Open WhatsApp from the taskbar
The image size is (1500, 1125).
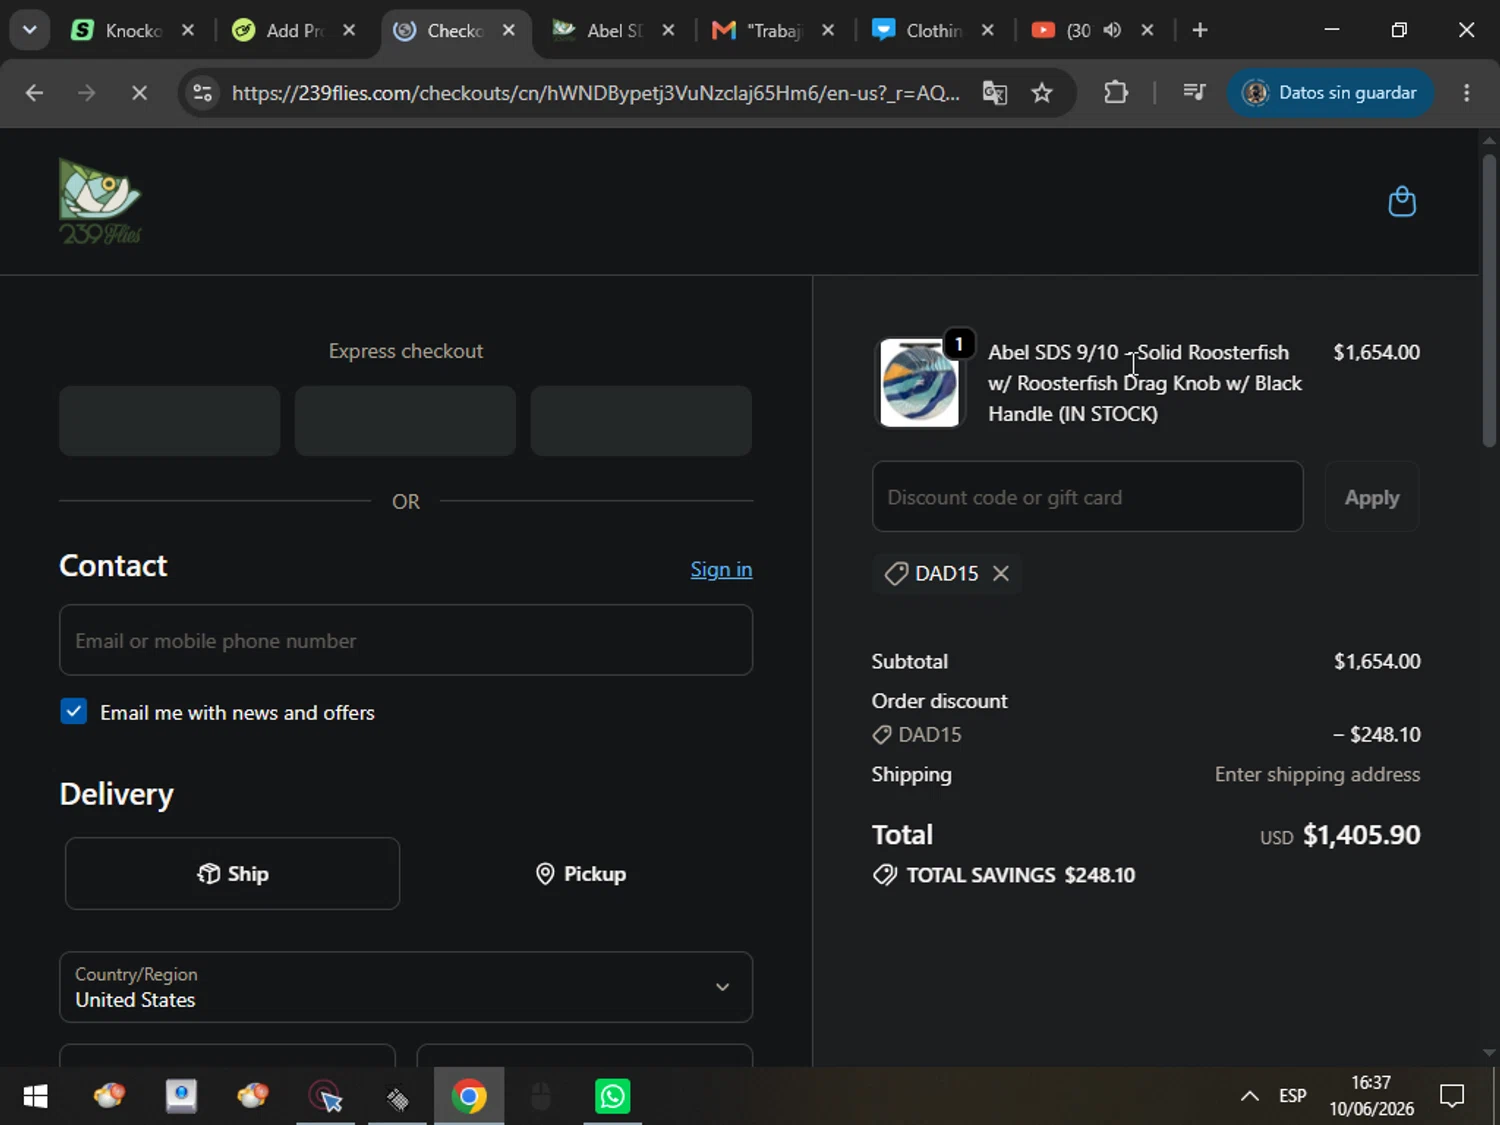[612, 1096]
